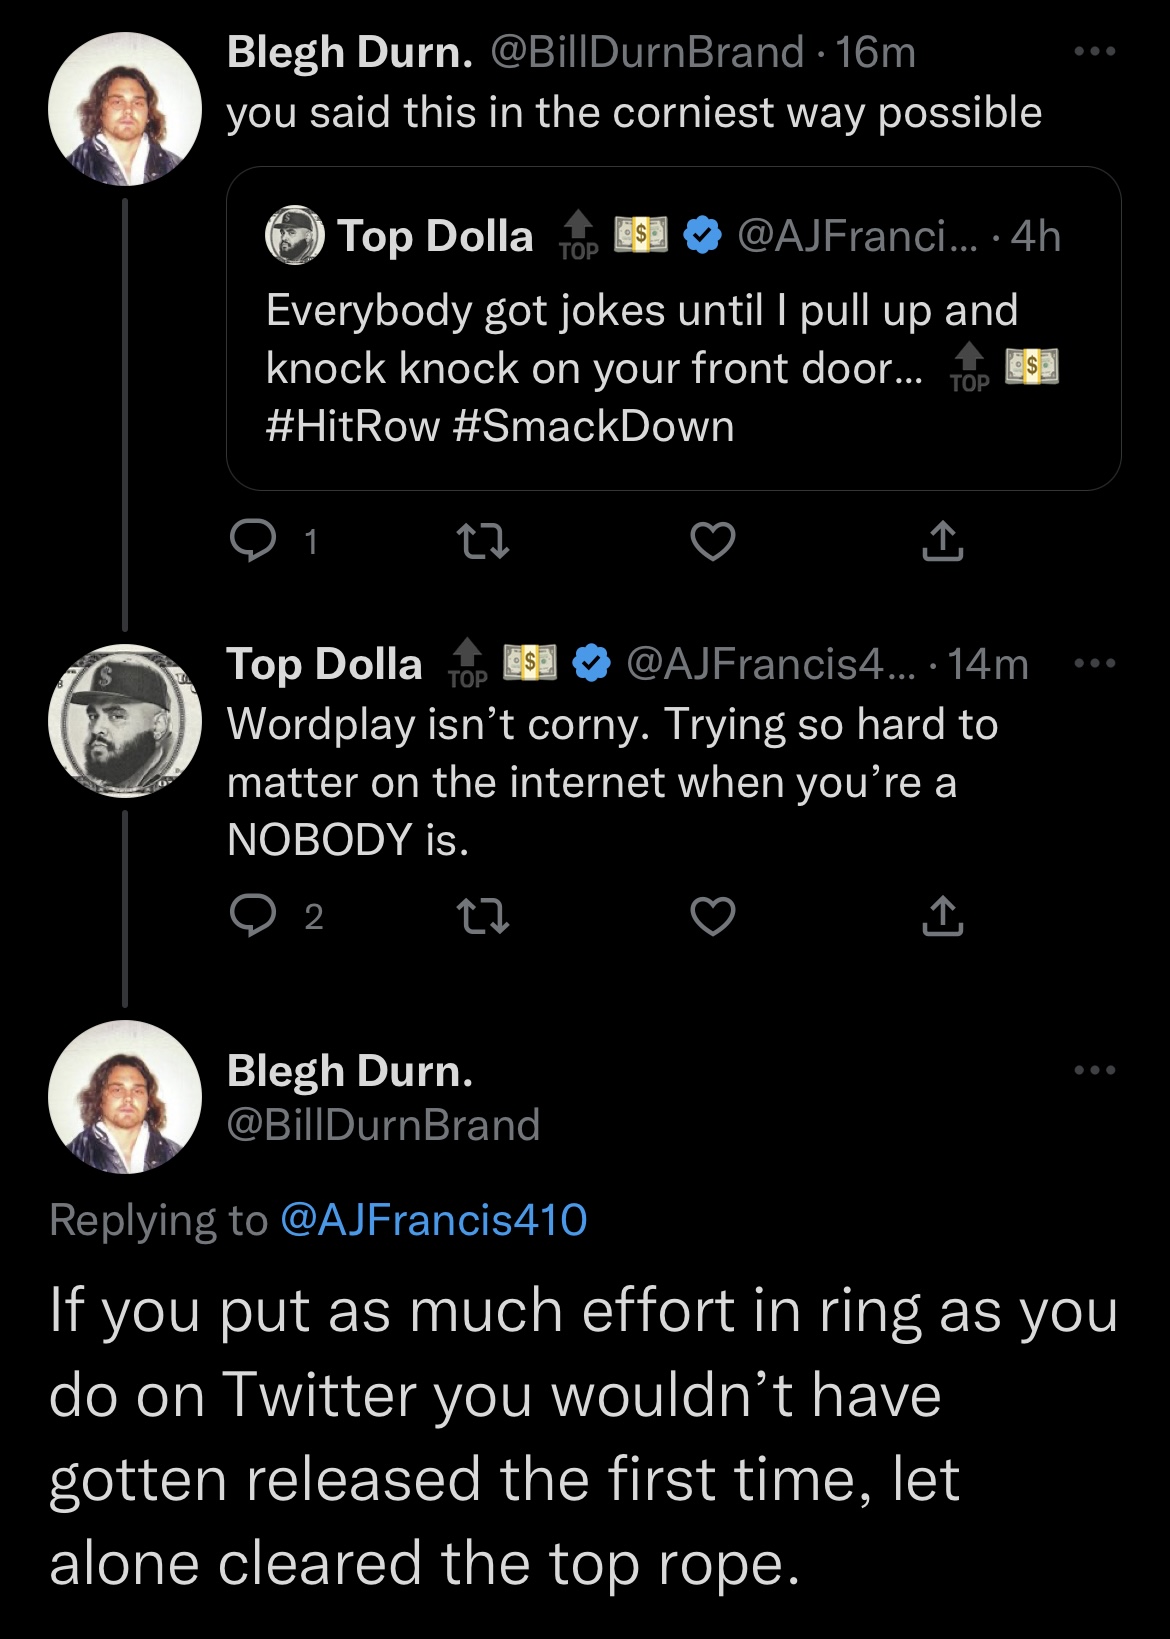This screenshot has width=1170, height=1639.
Task: Open Top Dolla's dollar bill avatar
Action: tap(125, 721)
